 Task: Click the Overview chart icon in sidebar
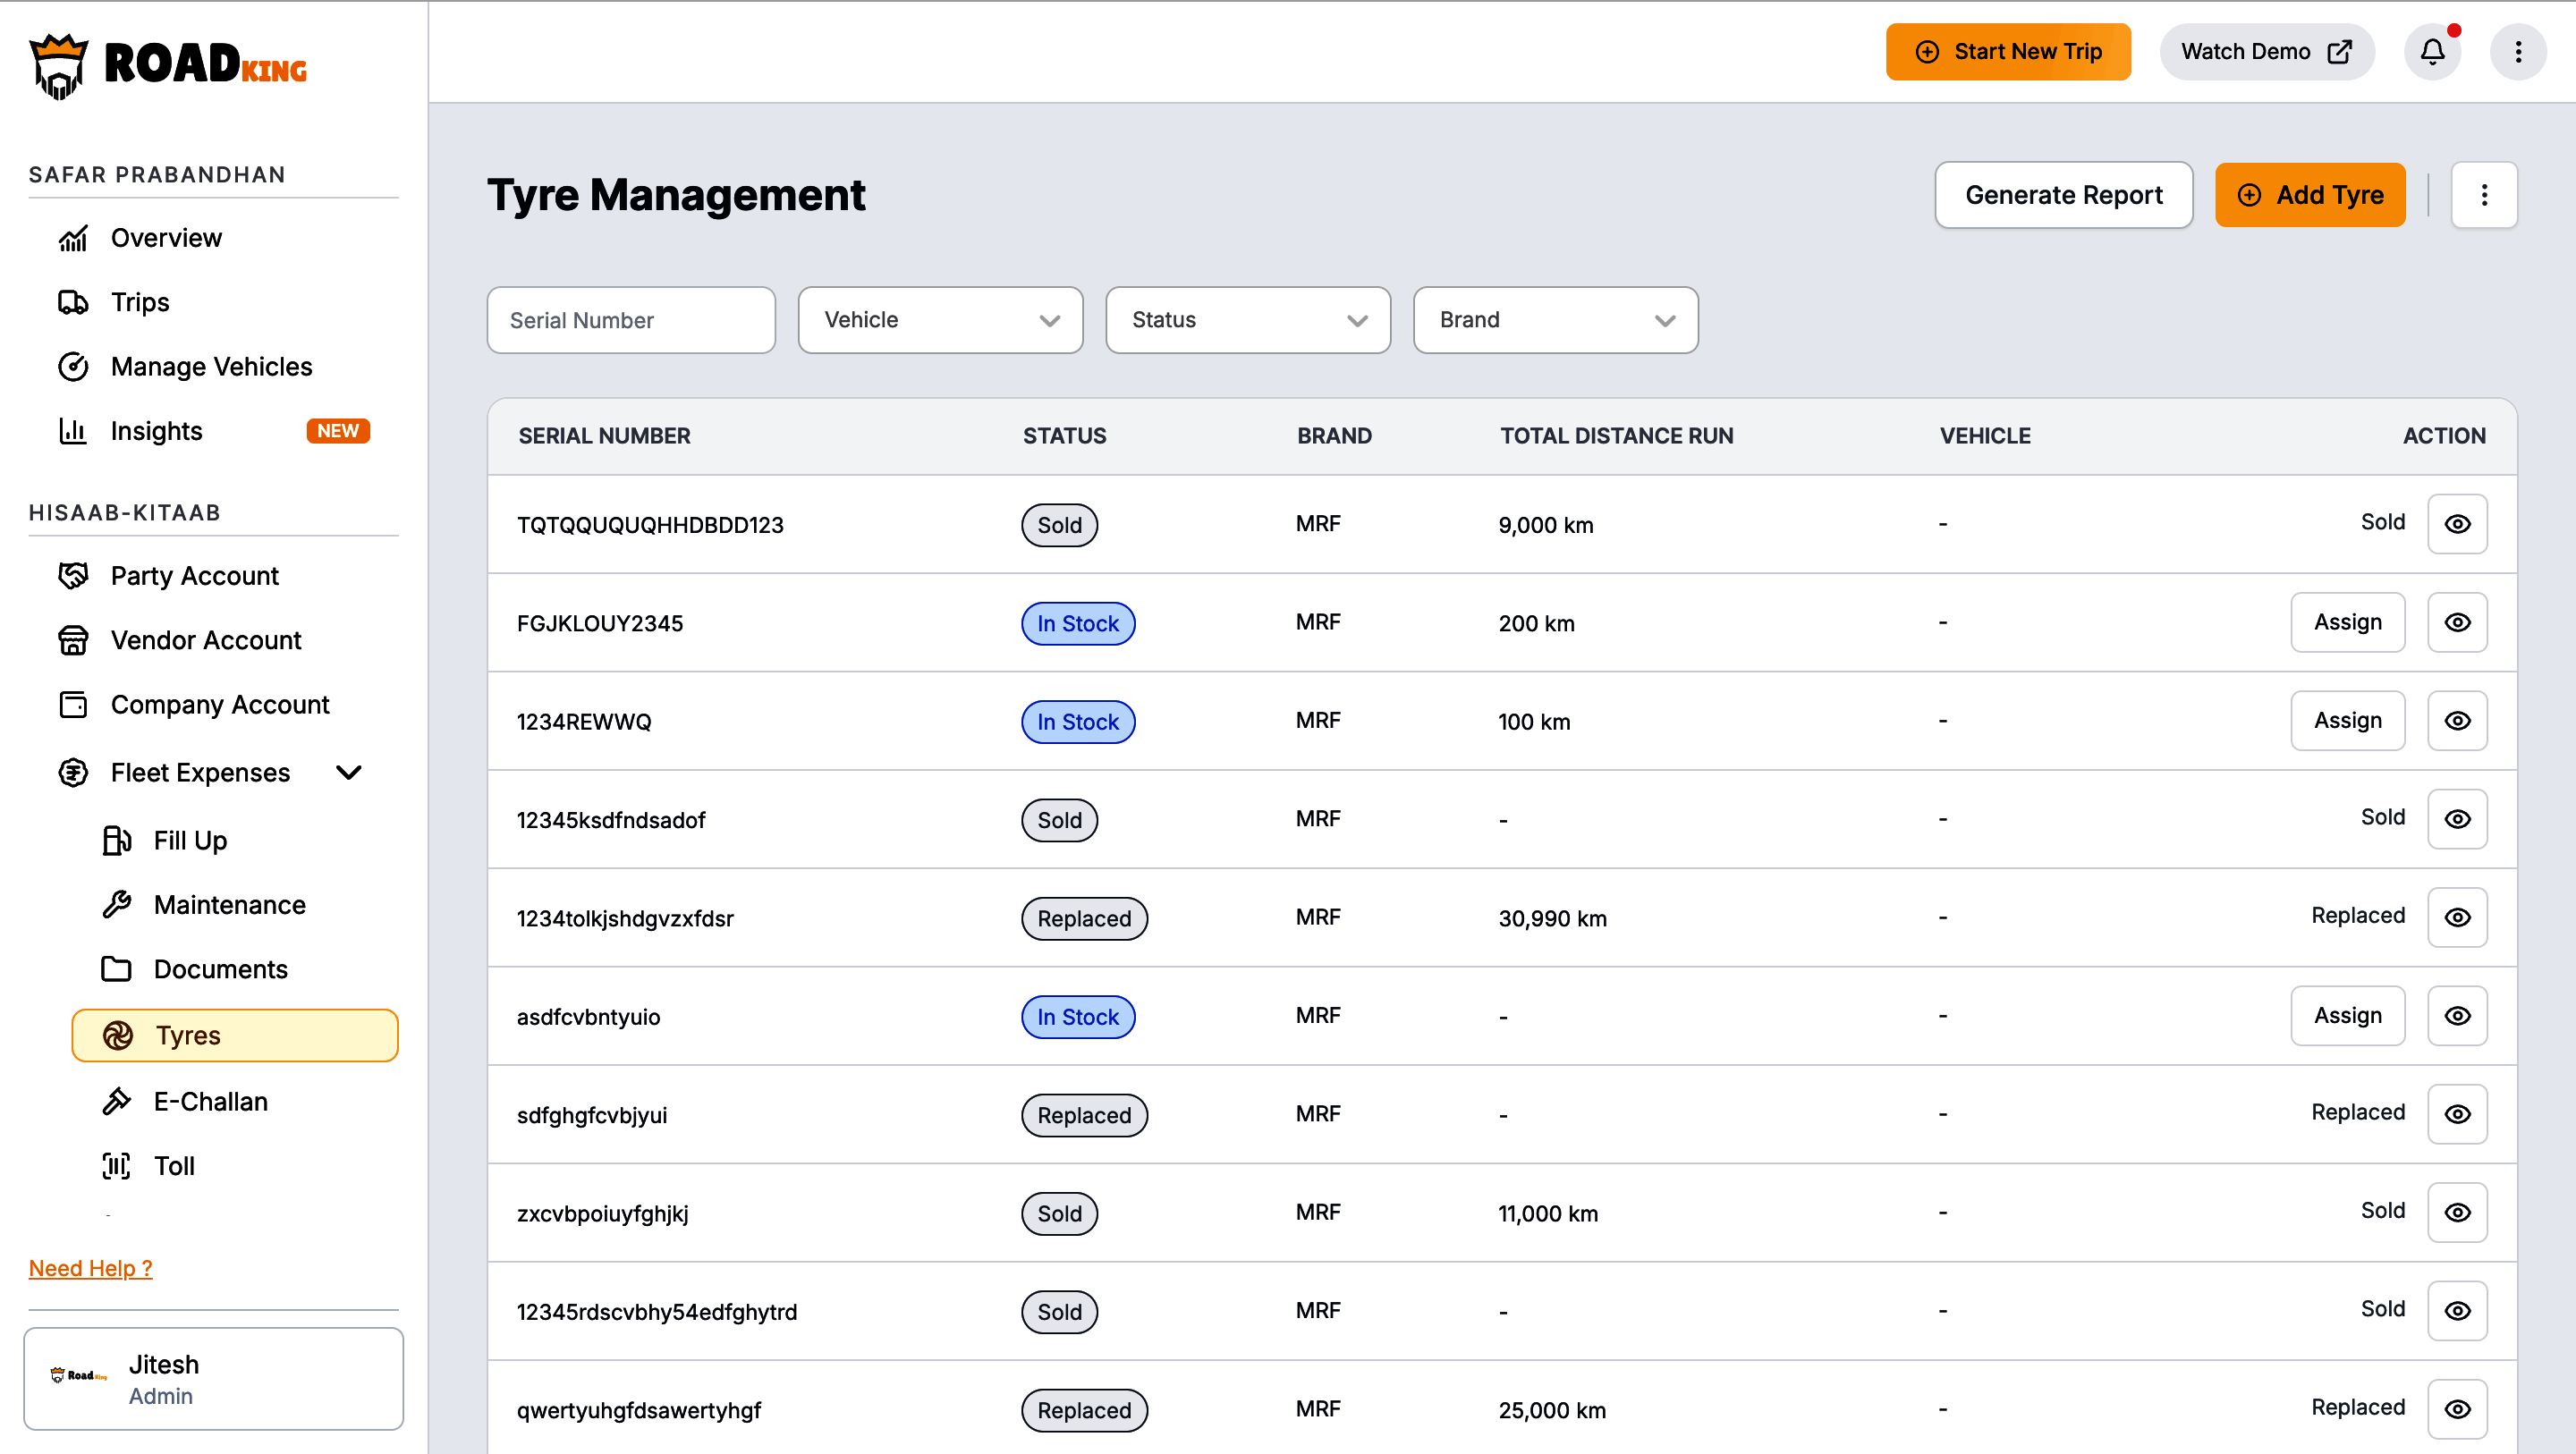(73, 238)
